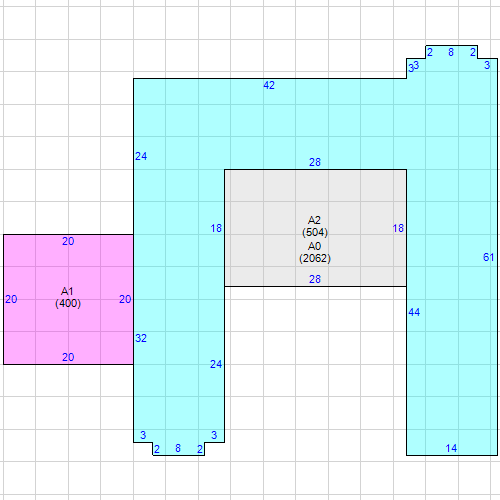Click the 18 dimension left of the gray rectangle
Screen dimensions: 500x500
(x=216, y=228)
